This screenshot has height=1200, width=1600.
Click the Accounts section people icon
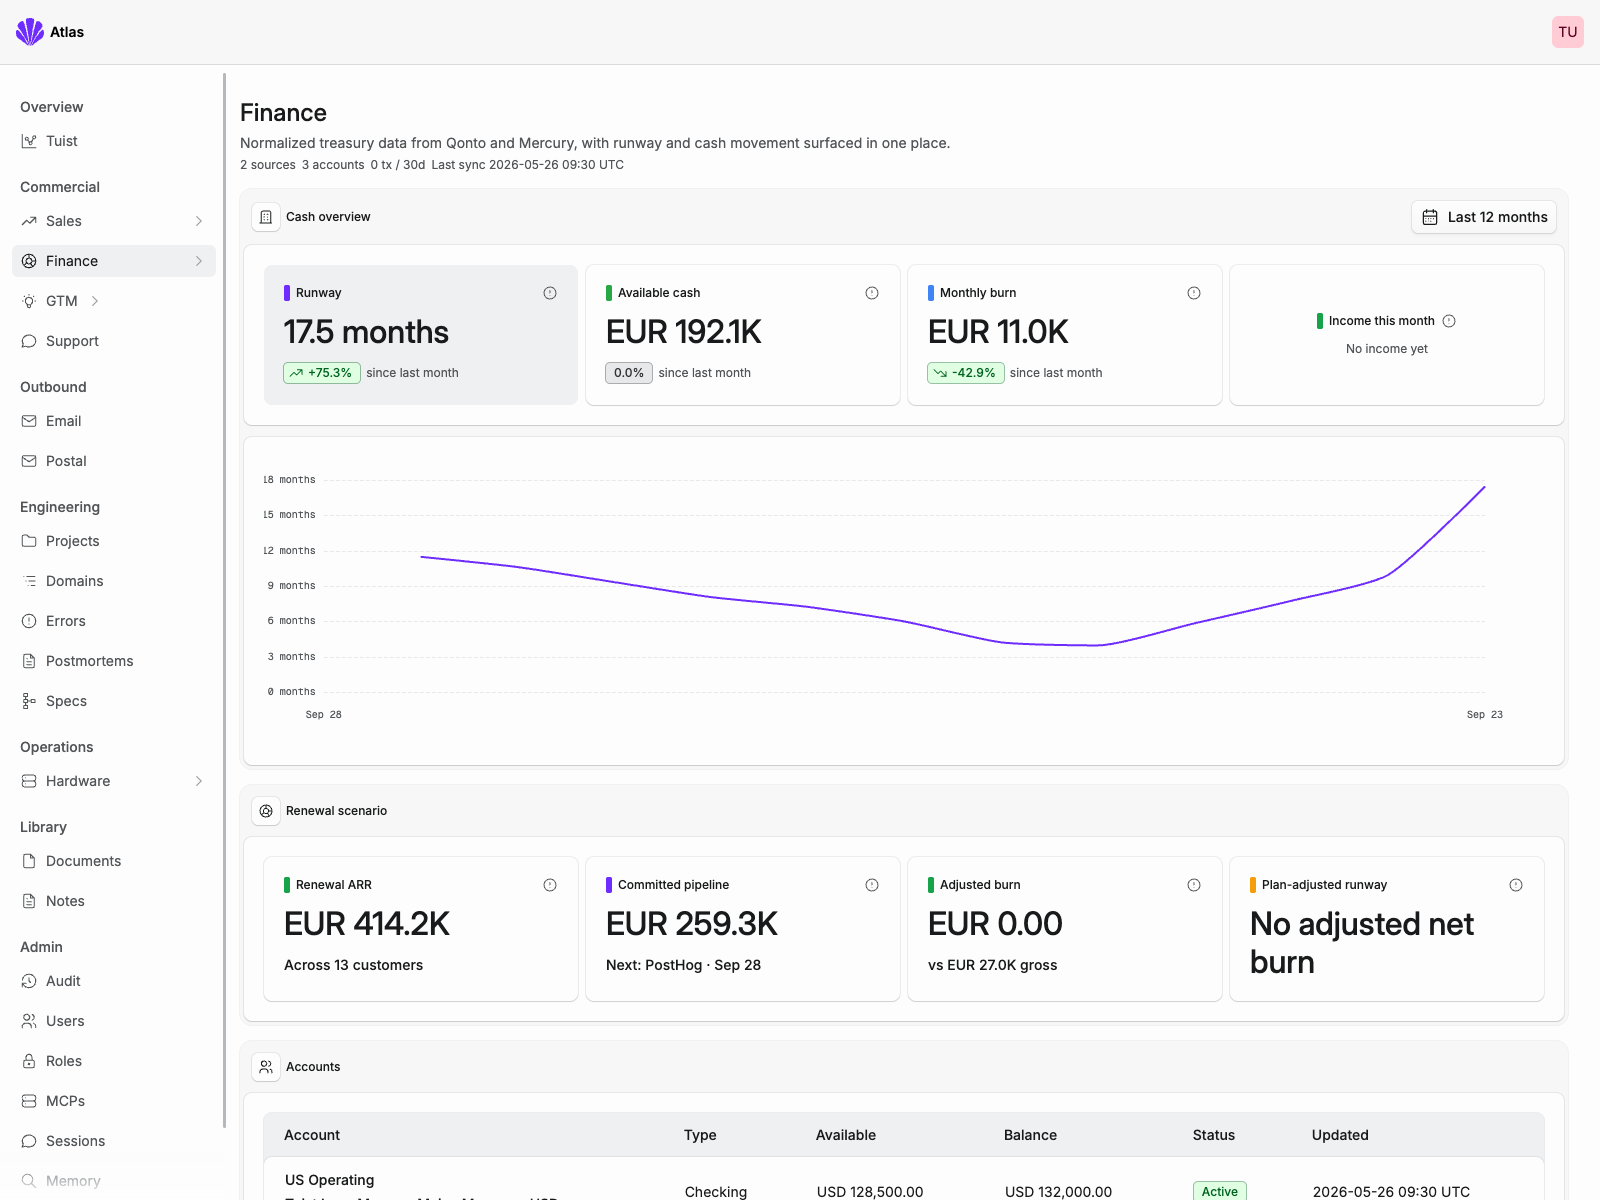coord(266,1067)
